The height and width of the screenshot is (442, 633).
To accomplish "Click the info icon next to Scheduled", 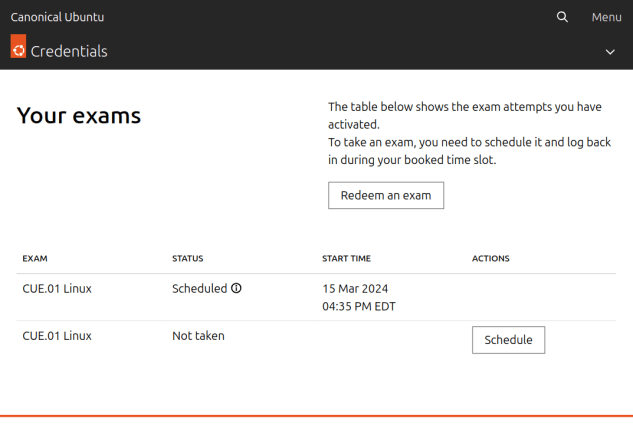I will 236,288.
